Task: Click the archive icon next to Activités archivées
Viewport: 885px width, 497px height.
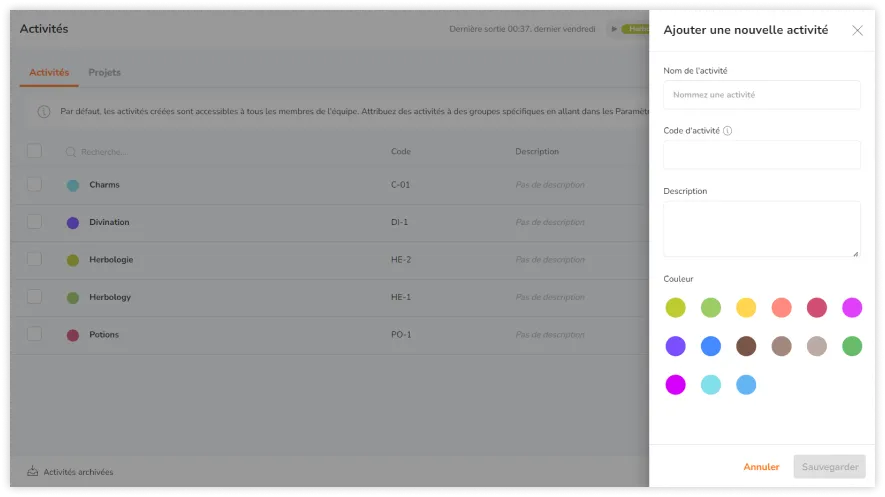Action: pyautogui.click(x=32, y=472)
